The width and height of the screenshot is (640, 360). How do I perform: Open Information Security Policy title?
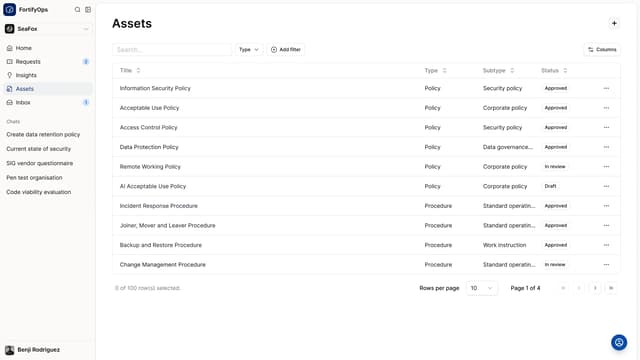[x=155, y=88]
